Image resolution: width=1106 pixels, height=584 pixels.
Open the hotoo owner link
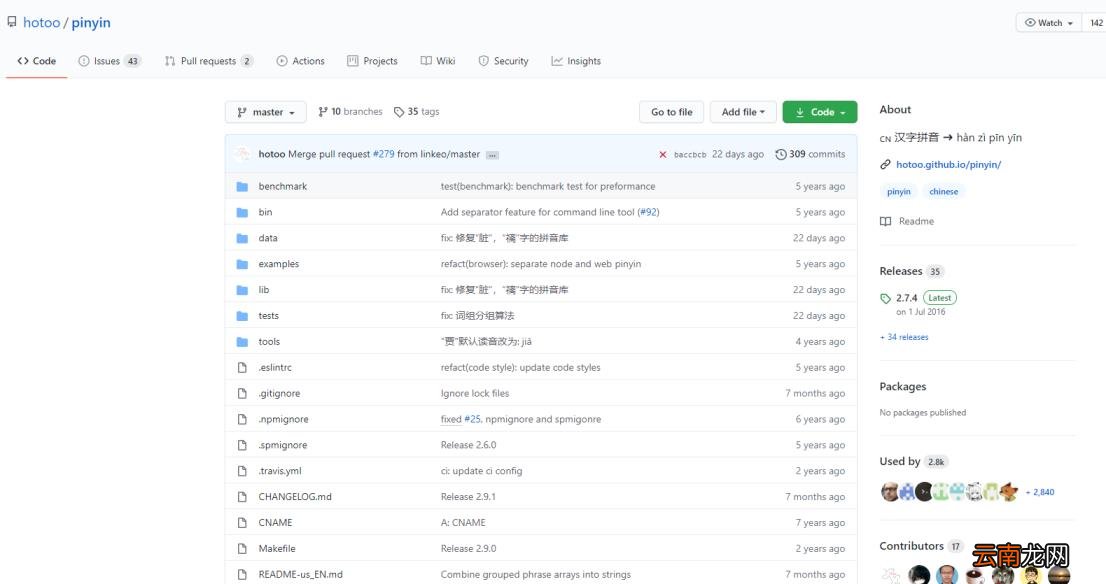point(42,23)
